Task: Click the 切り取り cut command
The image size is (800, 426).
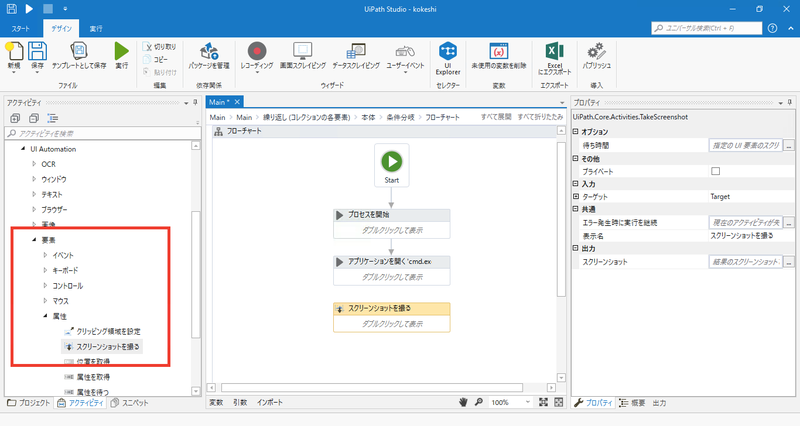Action: pos(160,46)
